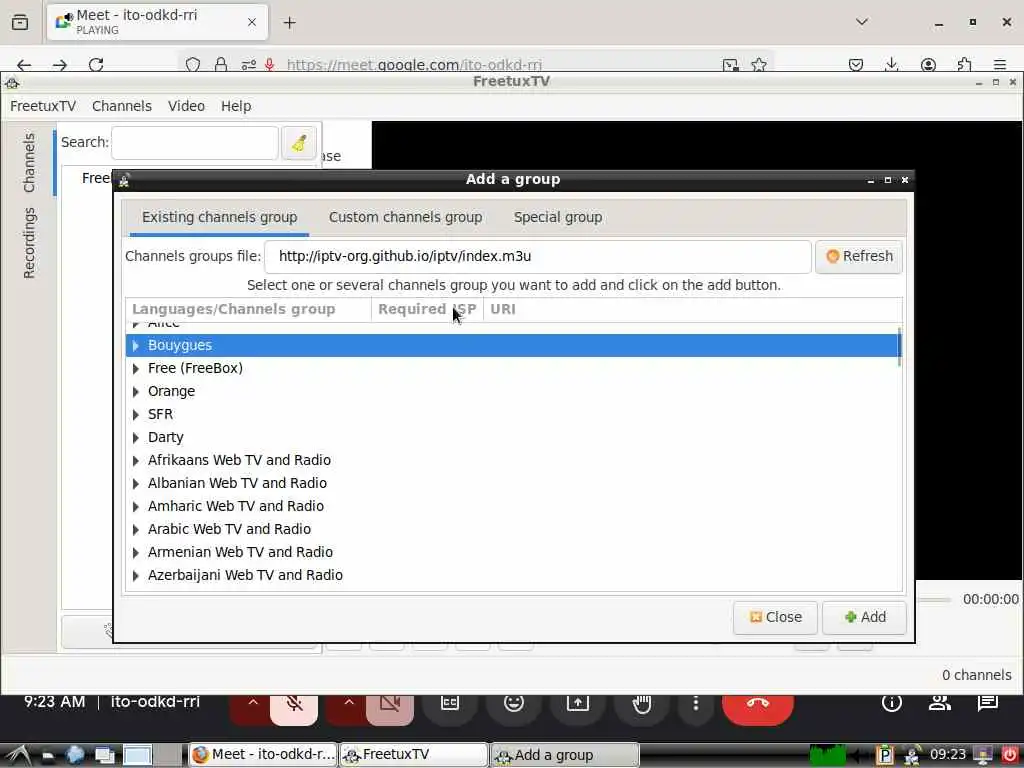Click the Search input field in FreetuxTV

195,142
